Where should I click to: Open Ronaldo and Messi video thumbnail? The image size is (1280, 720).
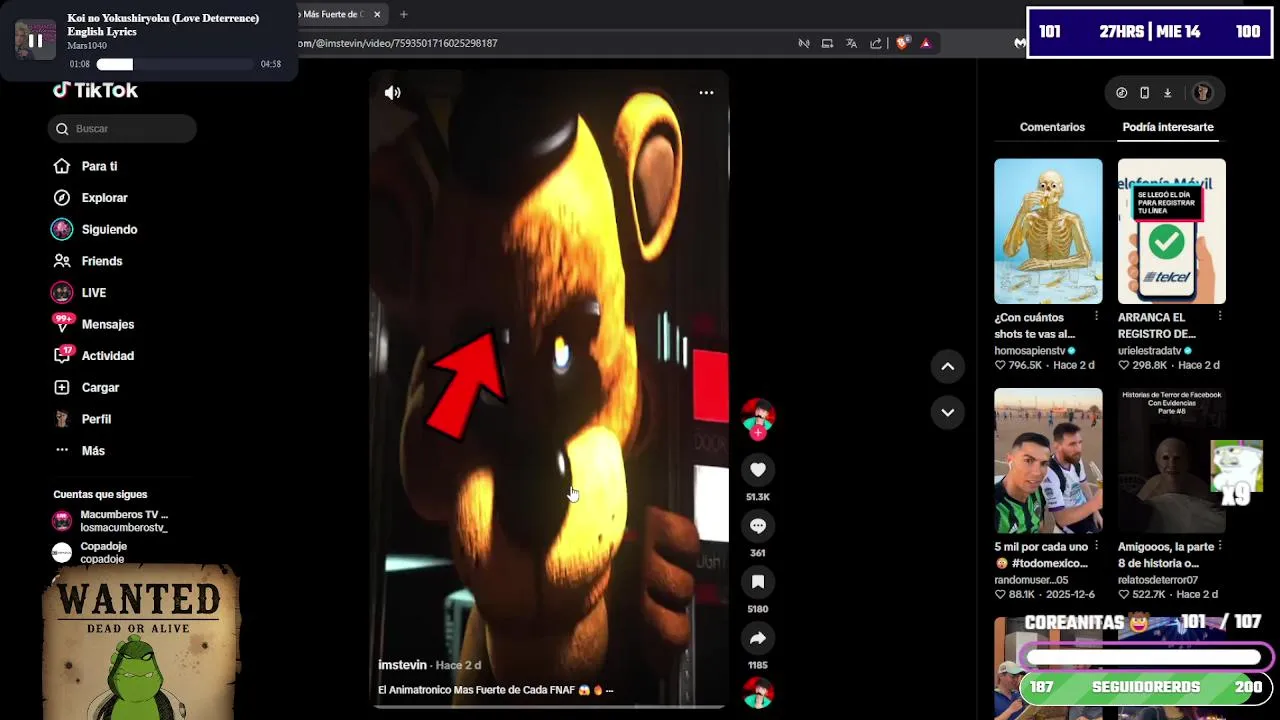click(x=1048, y=461)
